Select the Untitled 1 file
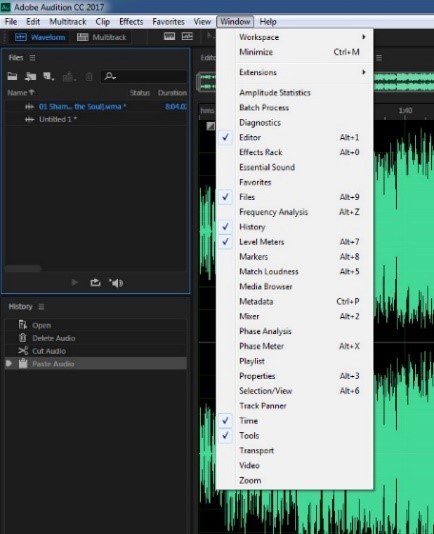The height and width of the screenshot is (534, 434). 95,119
